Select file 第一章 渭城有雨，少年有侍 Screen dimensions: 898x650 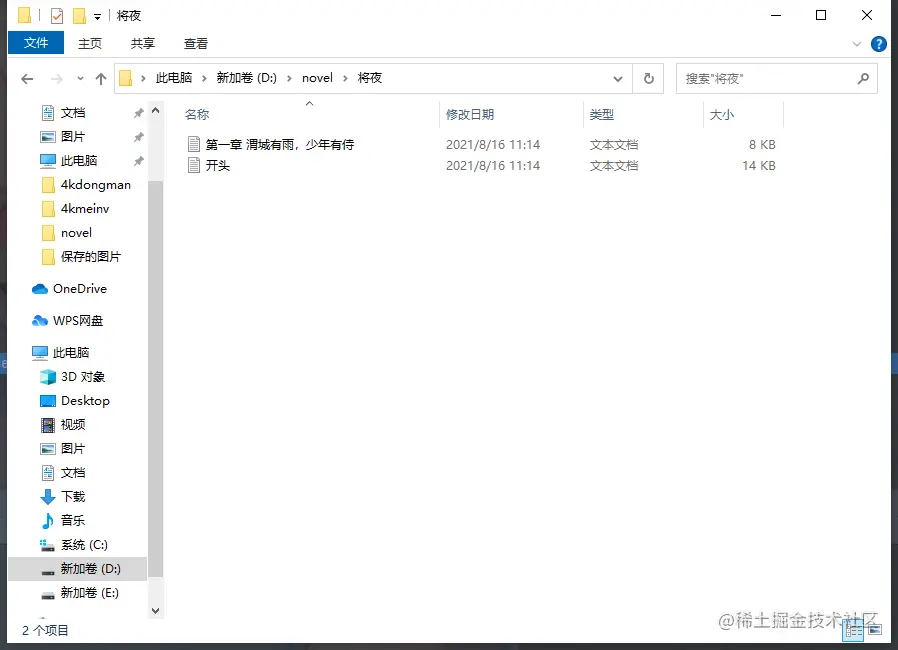(279, 144)
